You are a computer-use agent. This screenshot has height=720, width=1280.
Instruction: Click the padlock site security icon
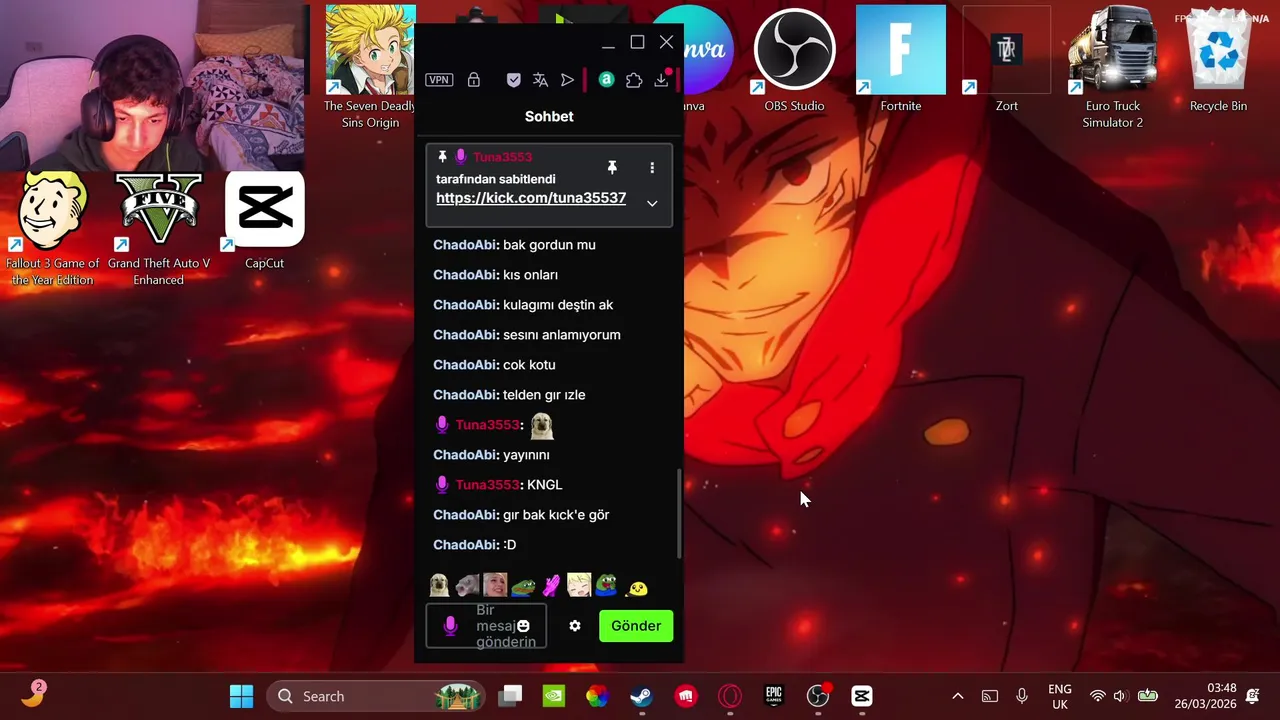pos(474,80)
